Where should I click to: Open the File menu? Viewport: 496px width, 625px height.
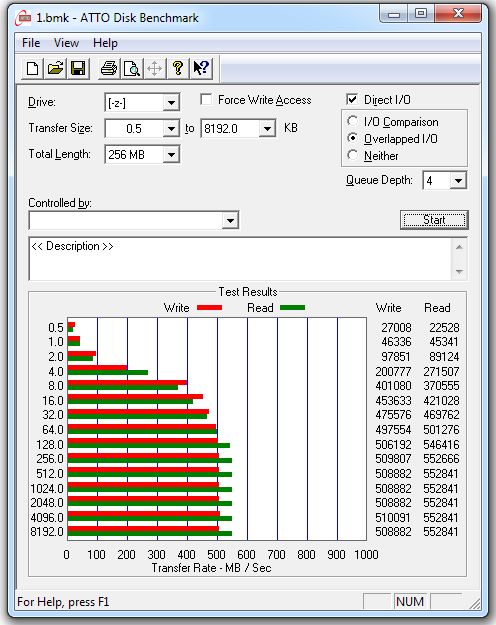click(x=31, y=43)
